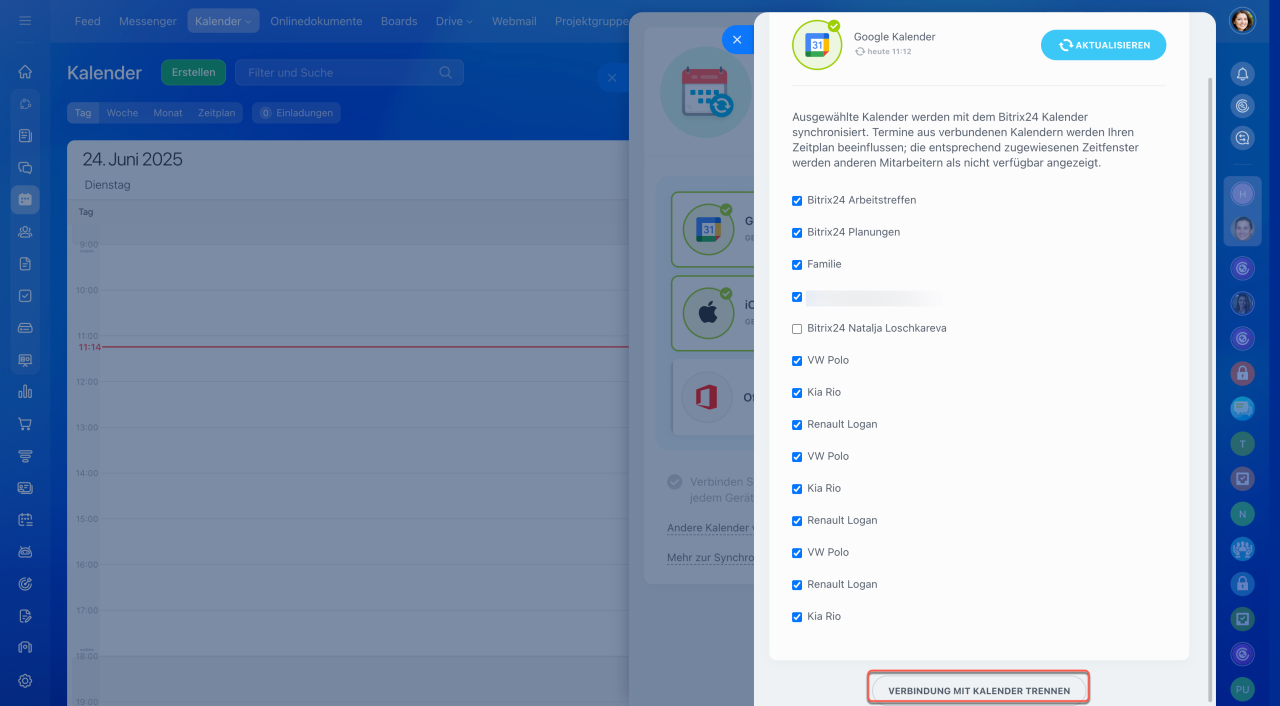Select the Tag view tab

pos(83,113)
